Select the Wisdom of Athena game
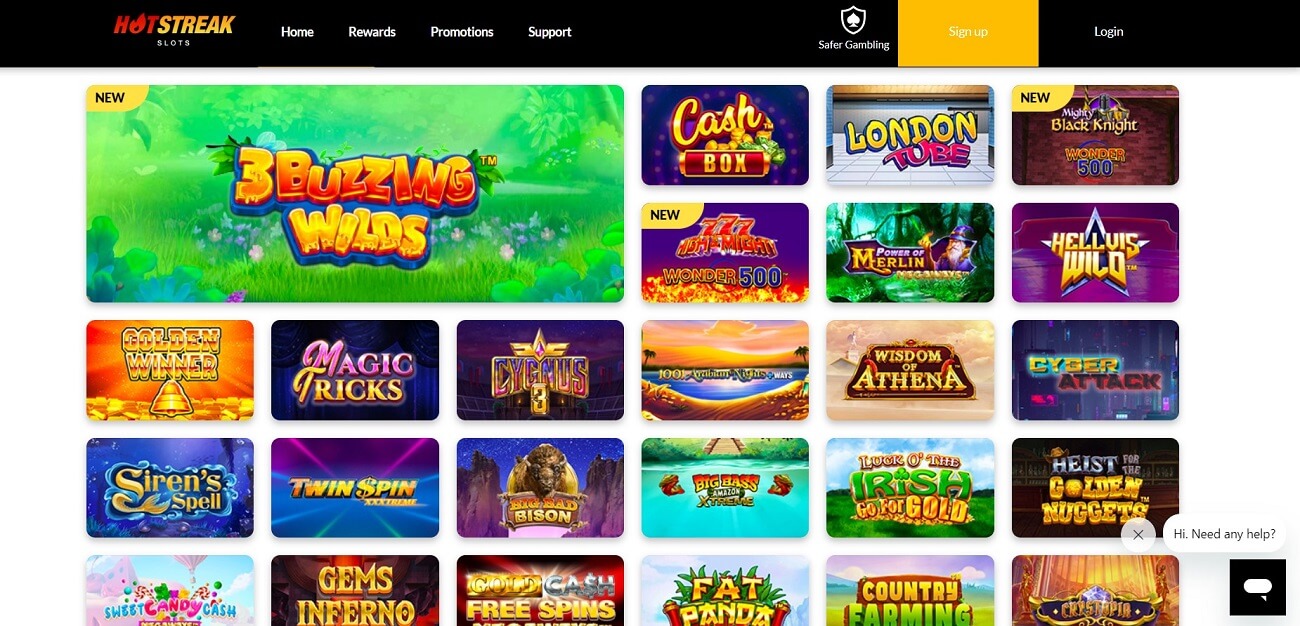 pos(910,370)
